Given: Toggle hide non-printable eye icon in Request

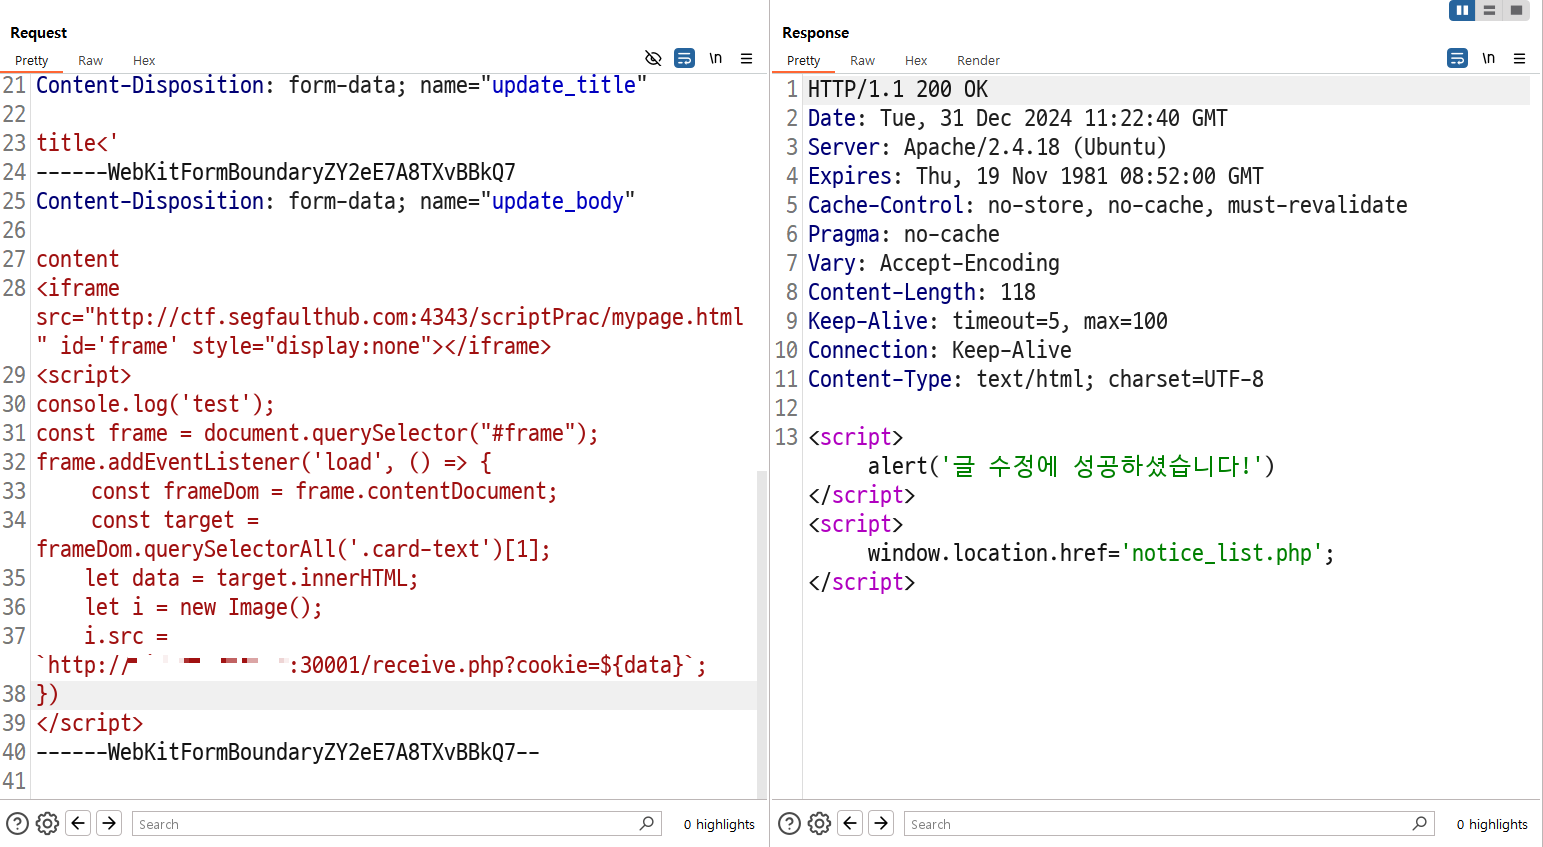Looking at the screenshot, I should pyautogui.click(x=653, y=58).
